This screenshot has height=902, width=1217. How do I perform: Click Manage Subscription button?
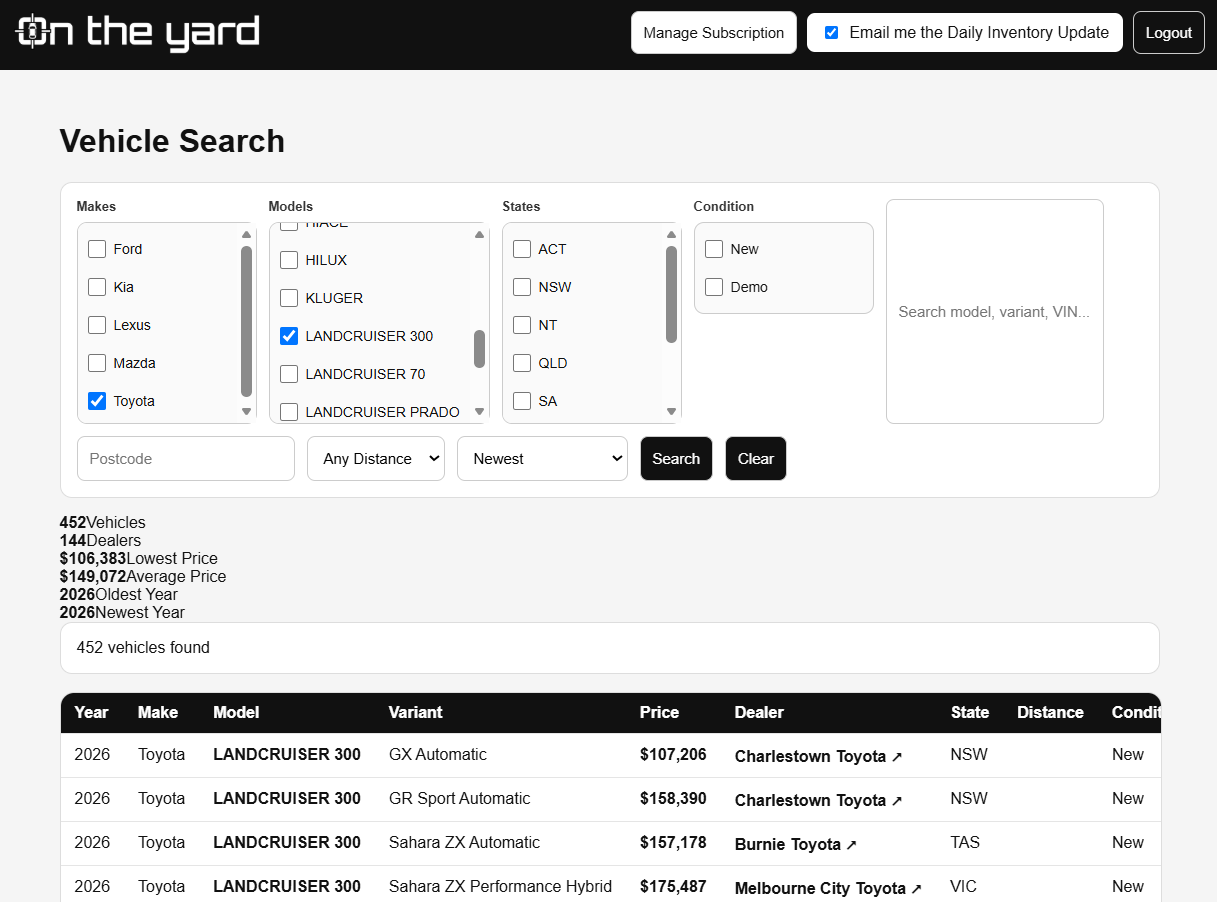coord(714,33)
